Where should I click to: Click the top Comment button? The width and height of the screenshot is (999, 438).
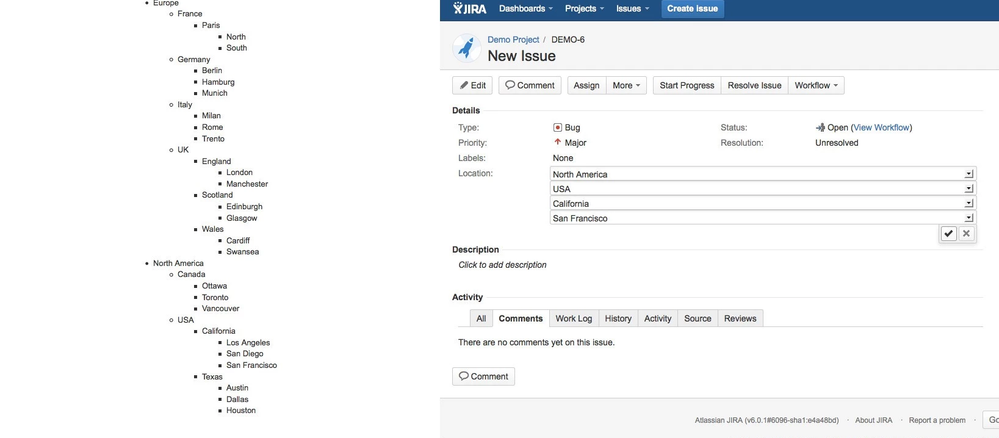(x=529, y=85)
